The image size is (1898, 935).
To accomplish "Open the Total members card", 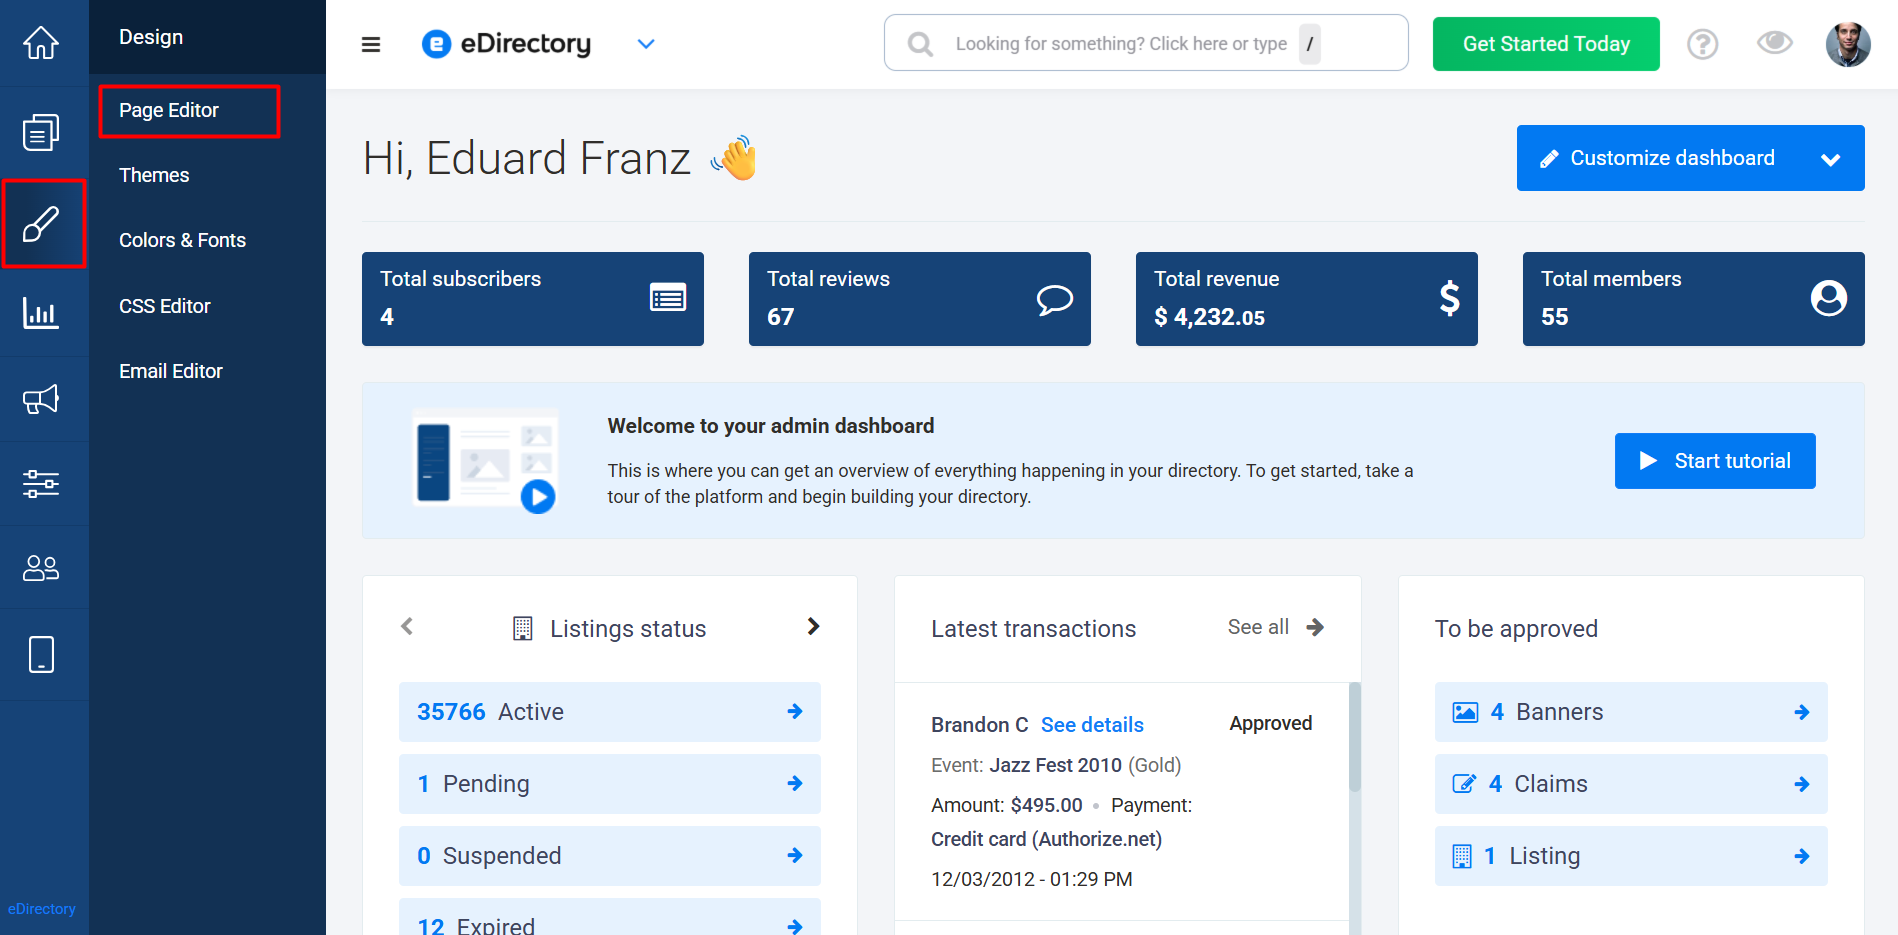I will tap(1694, 299).
